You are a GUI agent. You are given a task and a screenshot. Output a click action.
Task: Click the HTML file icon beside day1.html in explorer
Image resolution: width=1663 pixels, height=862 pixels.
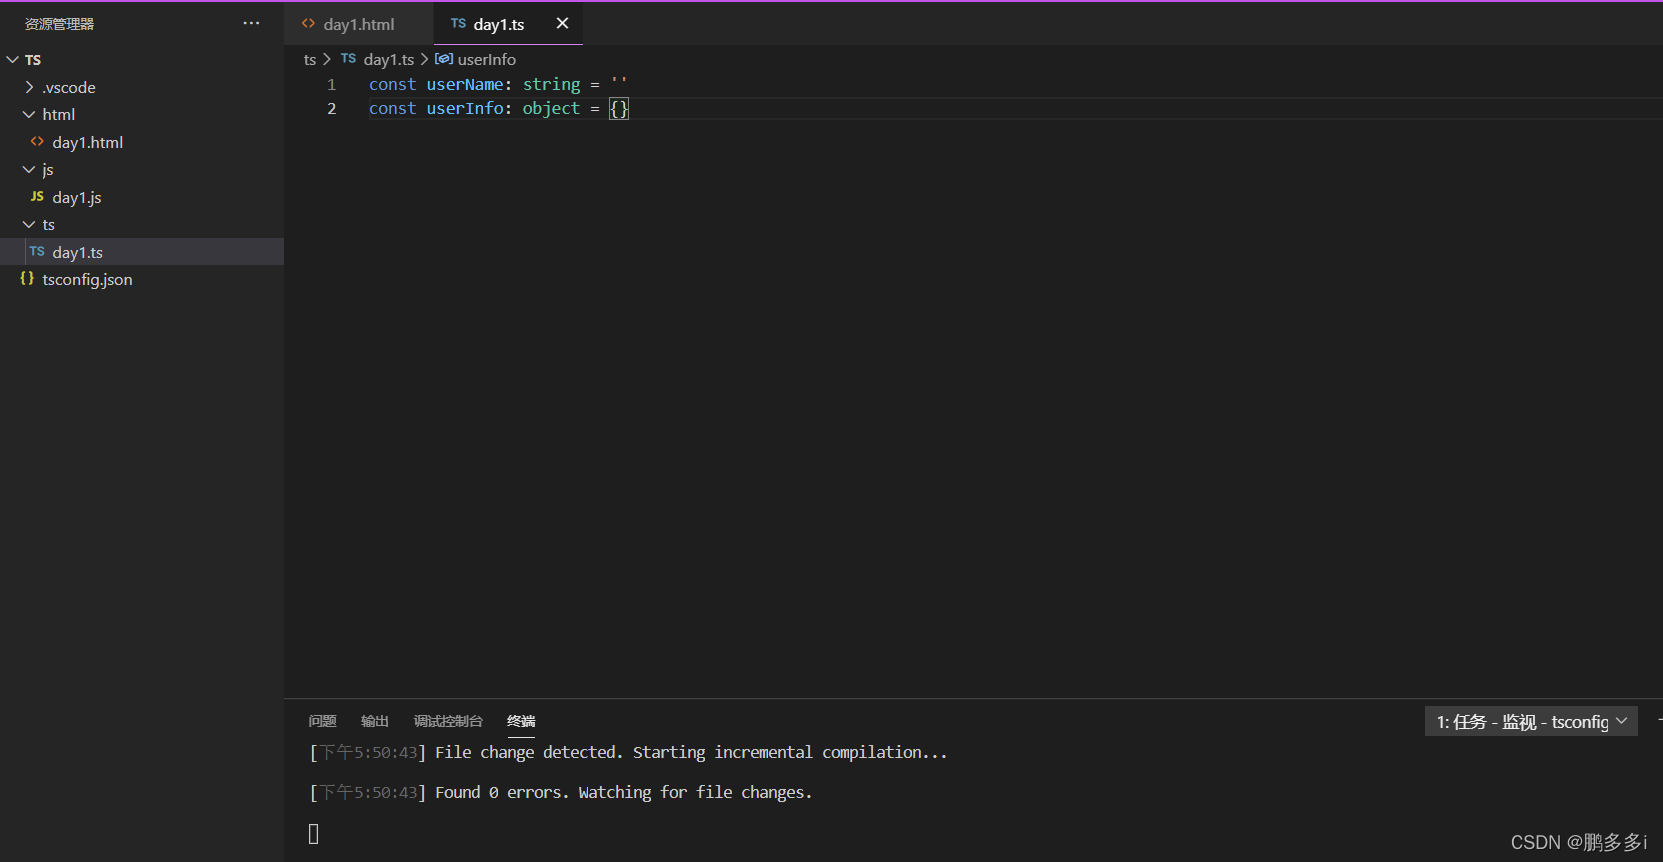point(37,142)
